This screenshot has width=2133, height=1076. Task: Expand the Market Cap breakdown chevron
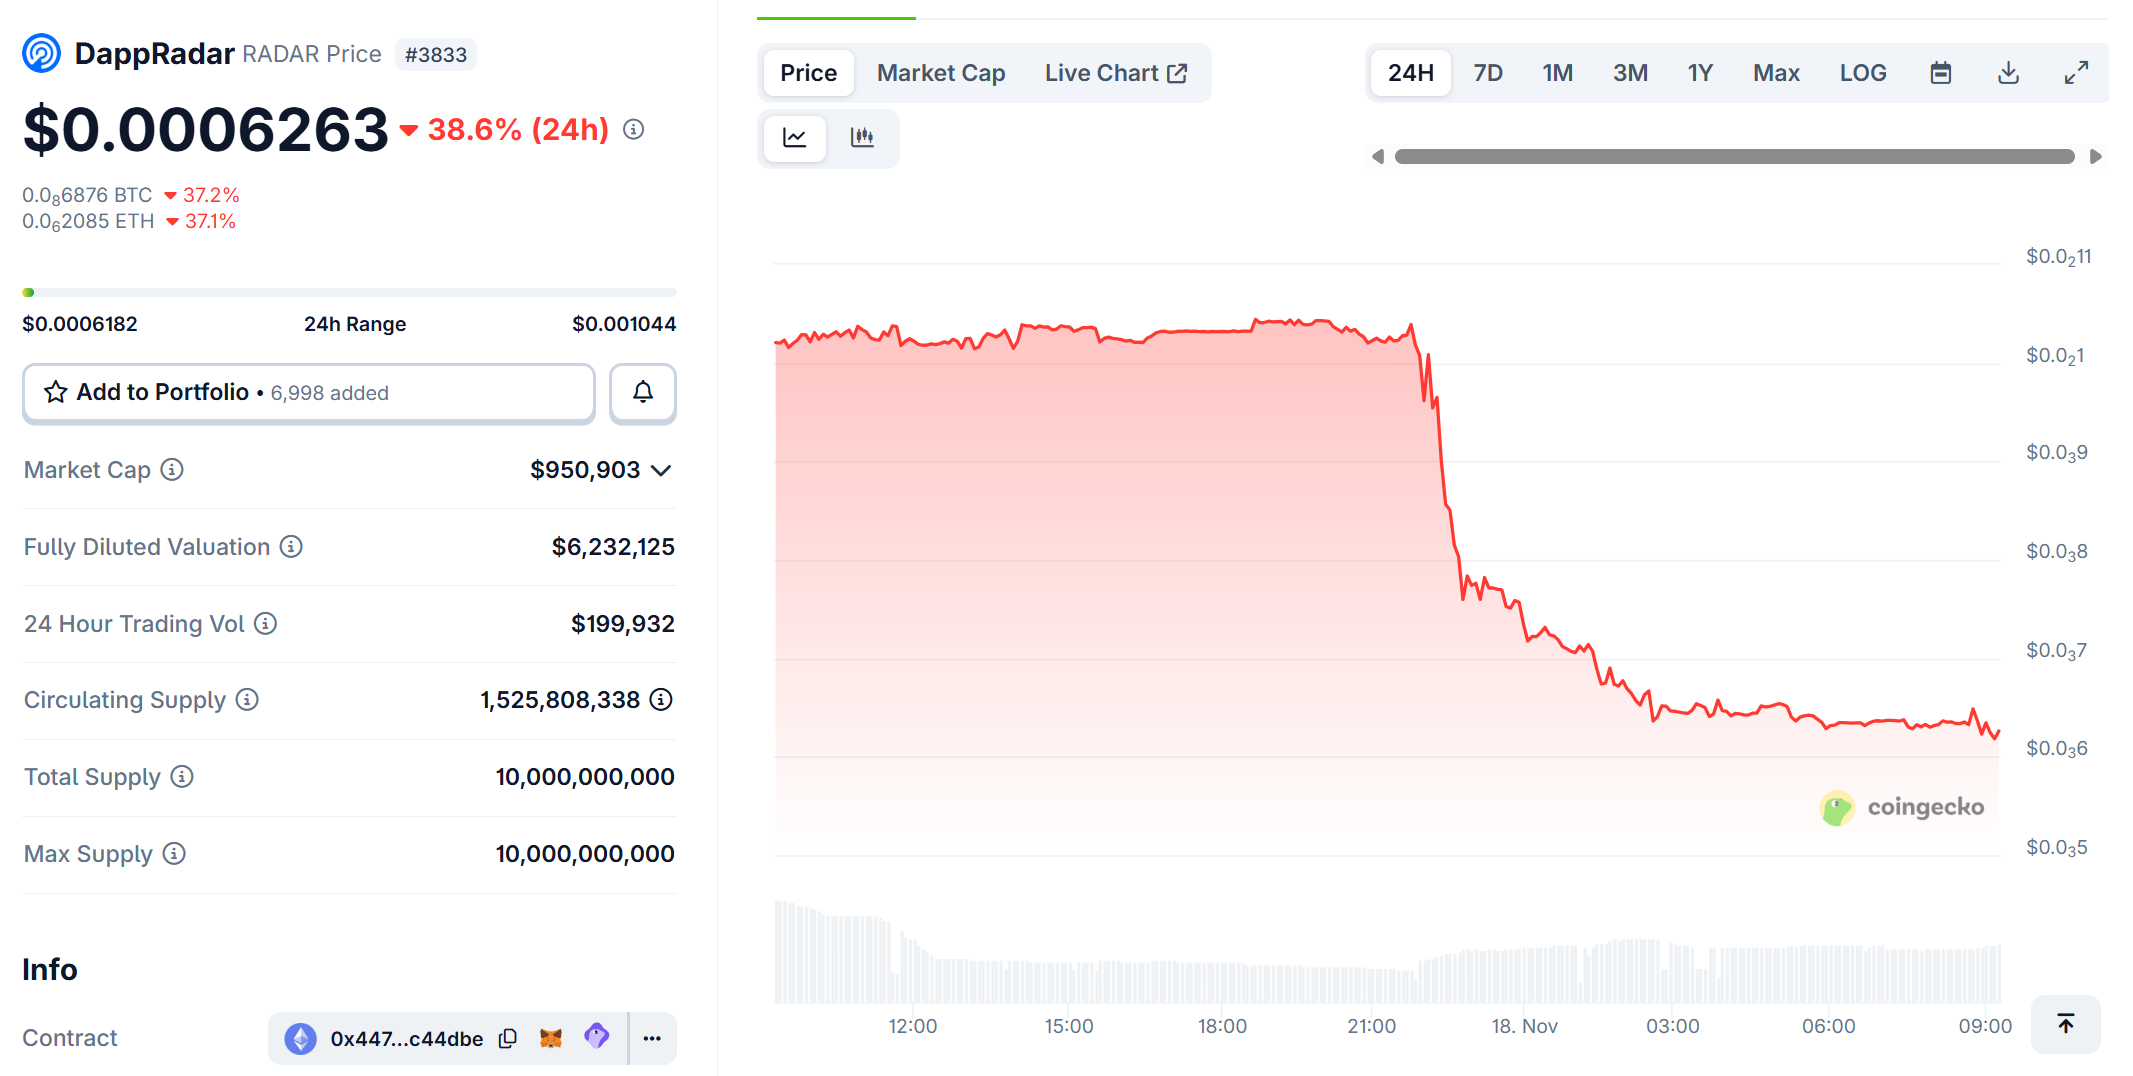tap(660, 470)
